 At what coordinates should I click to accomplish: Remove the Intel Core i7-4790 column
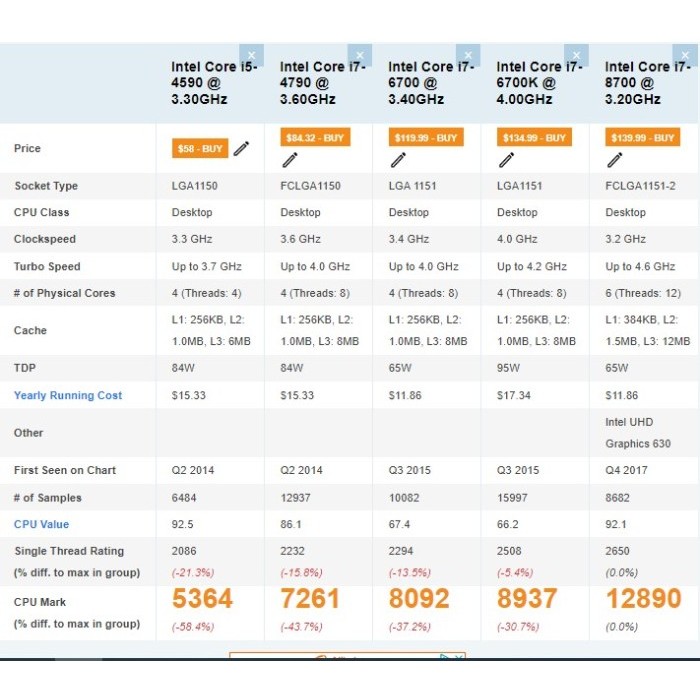point(360,55)
